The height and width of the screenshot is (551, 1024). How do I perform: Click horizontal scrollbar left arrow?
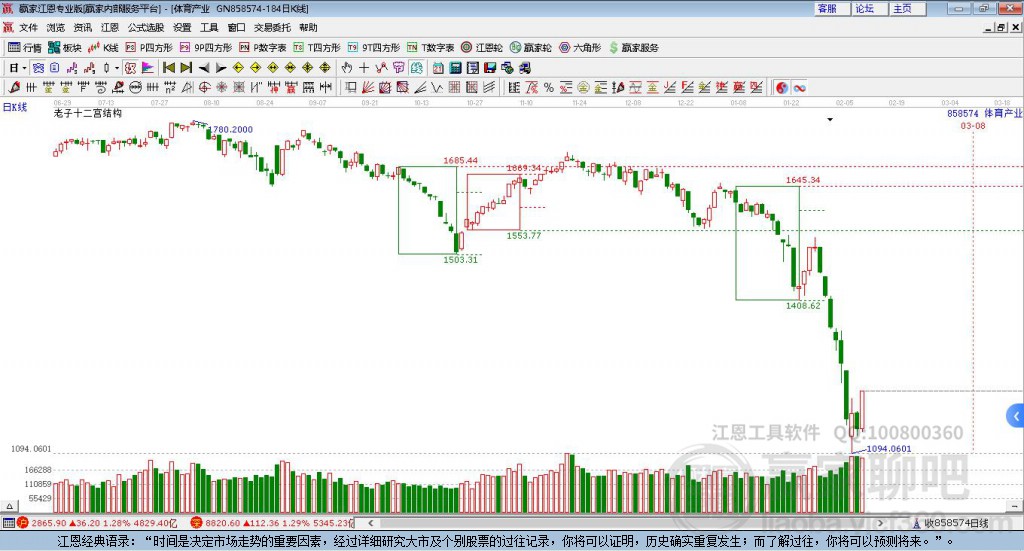370,523
